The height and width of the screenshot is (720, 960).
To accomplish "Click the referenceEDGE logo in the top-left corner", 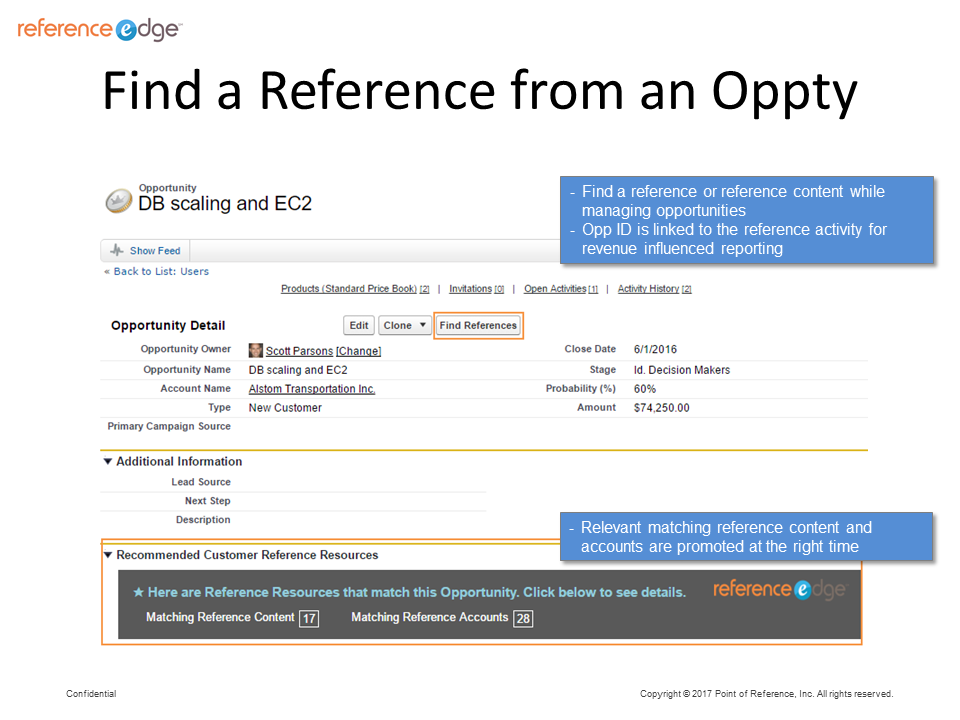I will pos(97,29).
